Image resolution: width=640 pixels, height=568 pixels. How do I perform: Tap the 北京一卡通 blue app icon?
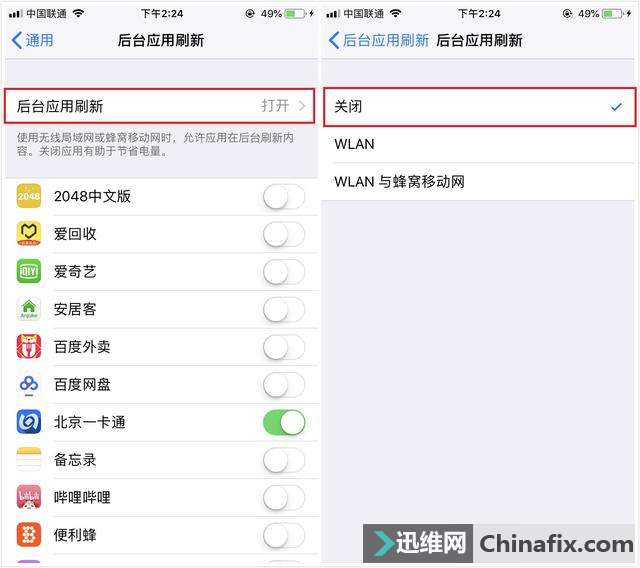click(29, 422)
